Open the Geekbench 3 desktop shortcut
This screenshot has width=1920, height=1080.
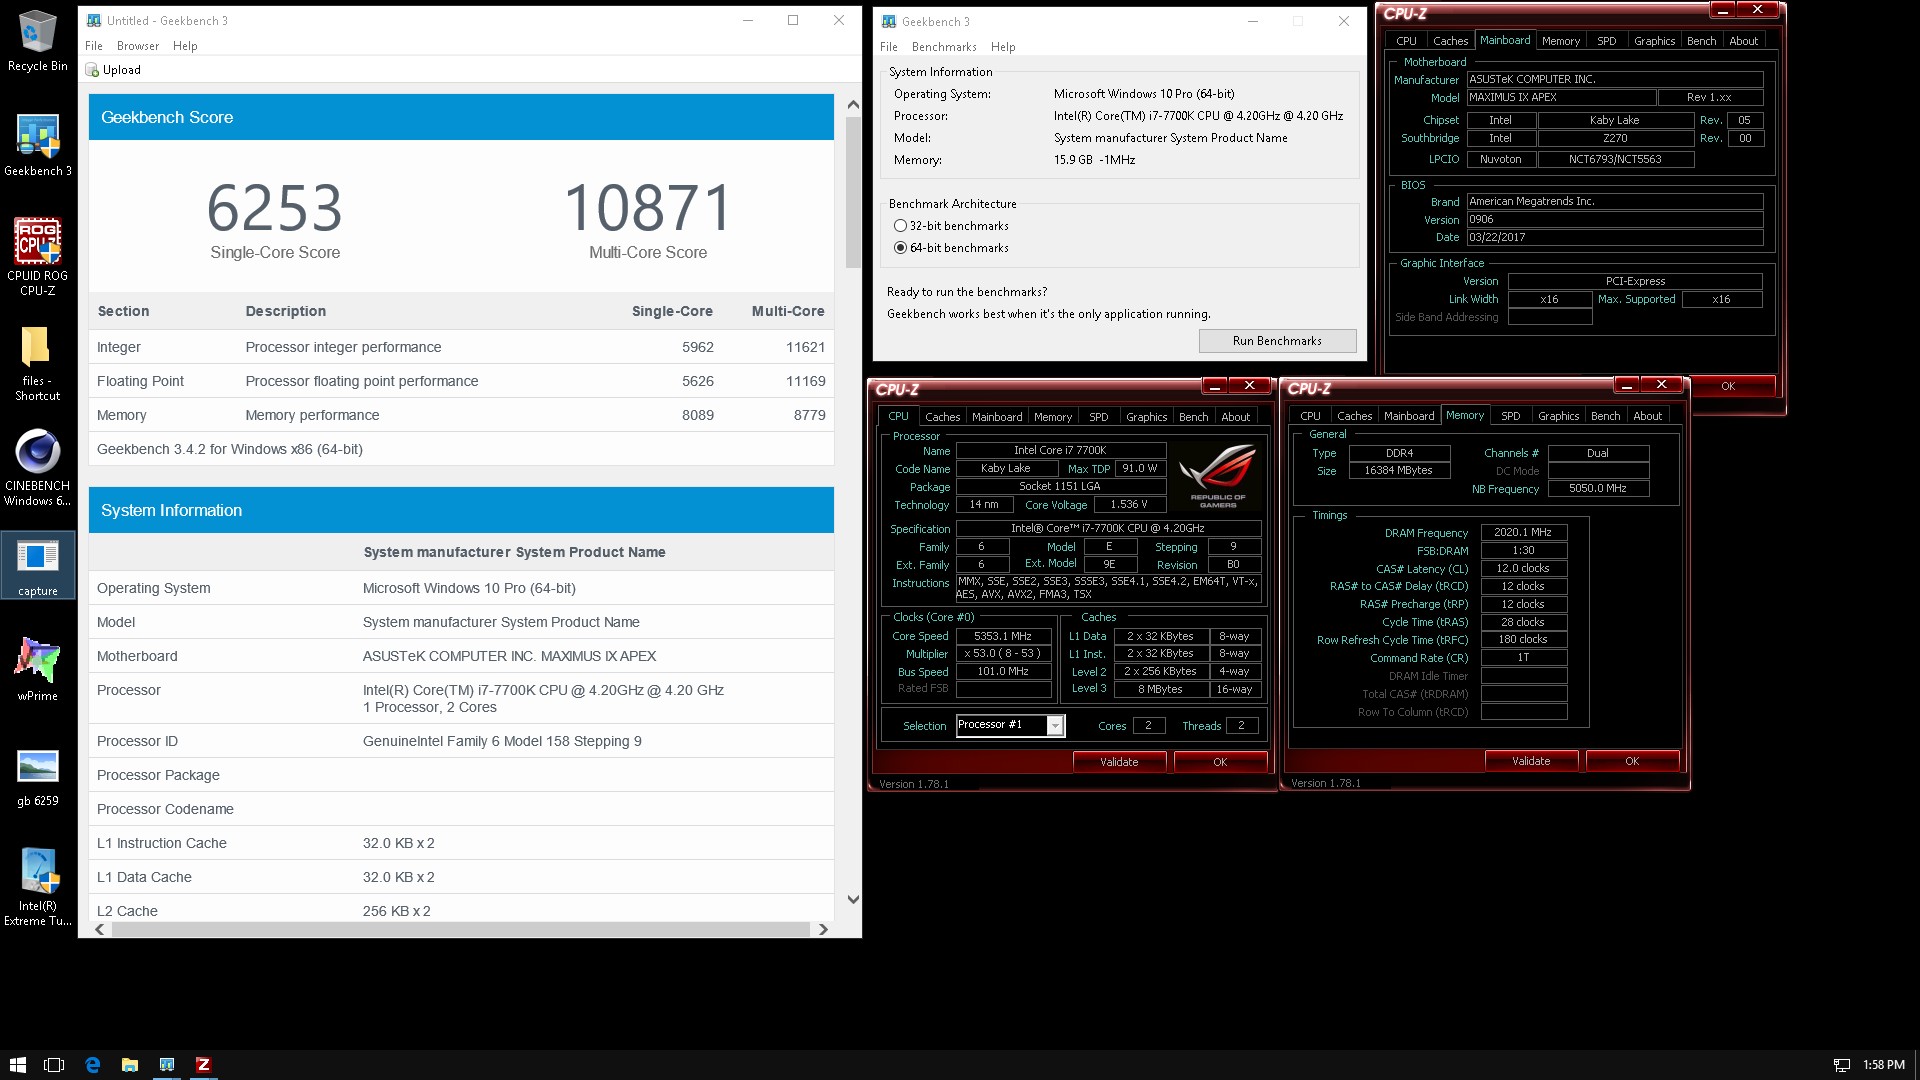(37, 145)
